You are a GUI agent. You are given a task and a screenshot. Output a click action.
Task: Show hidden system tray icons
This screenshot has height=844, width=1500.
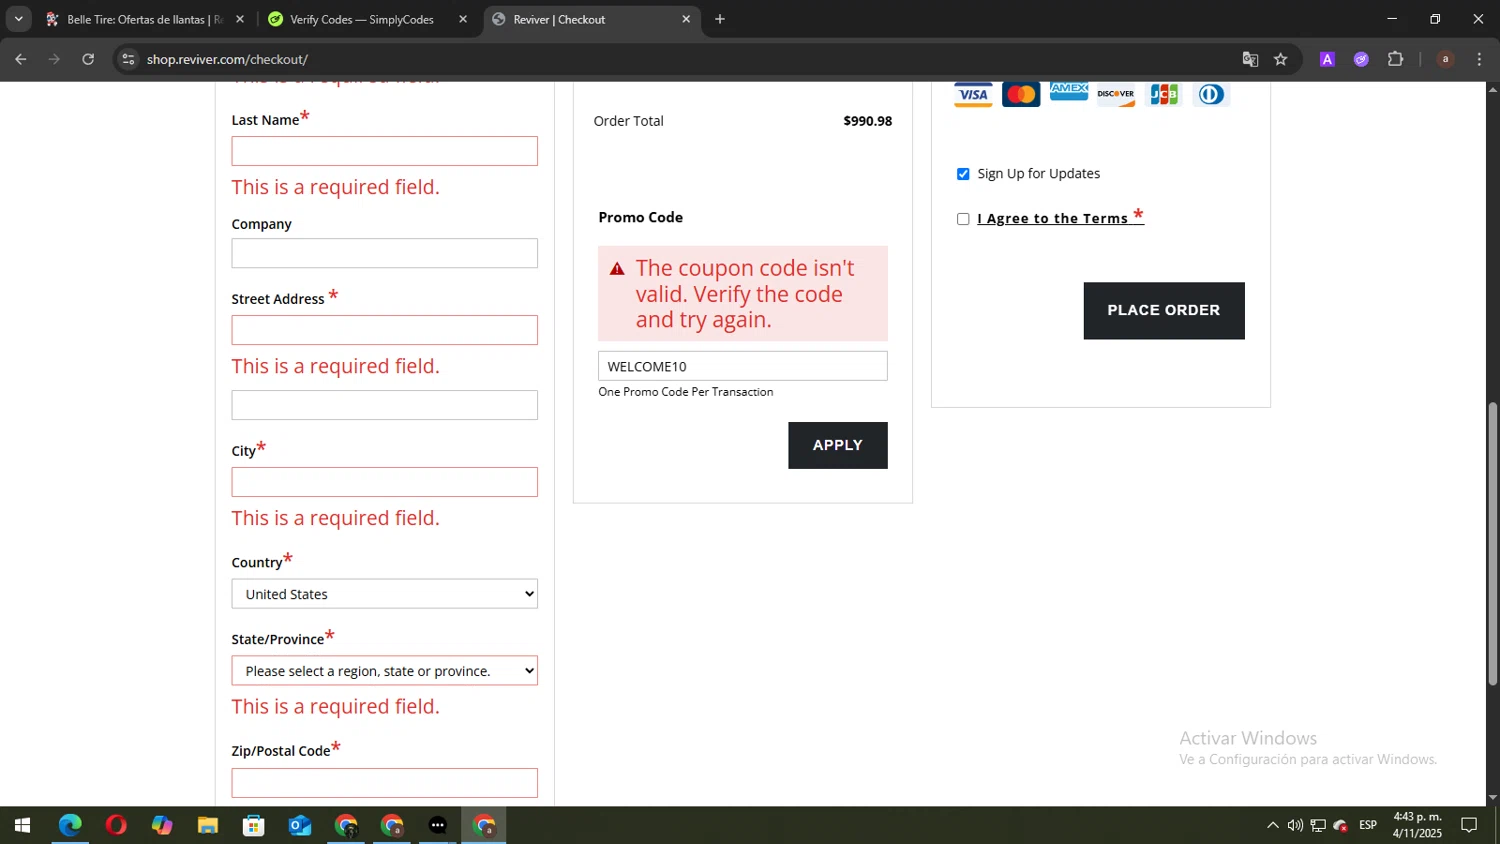click(x=1272, y=826)
